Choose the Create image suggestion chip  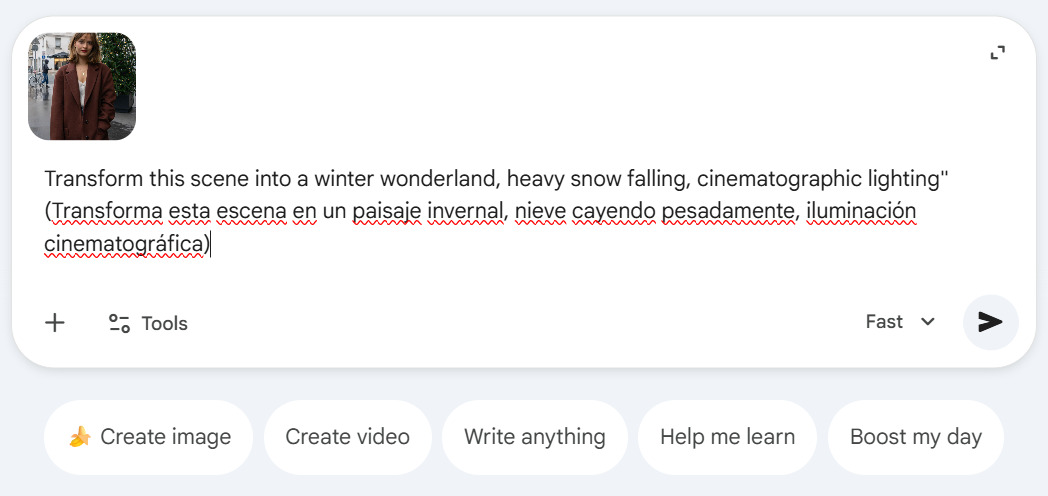click(x=148, y=437)
